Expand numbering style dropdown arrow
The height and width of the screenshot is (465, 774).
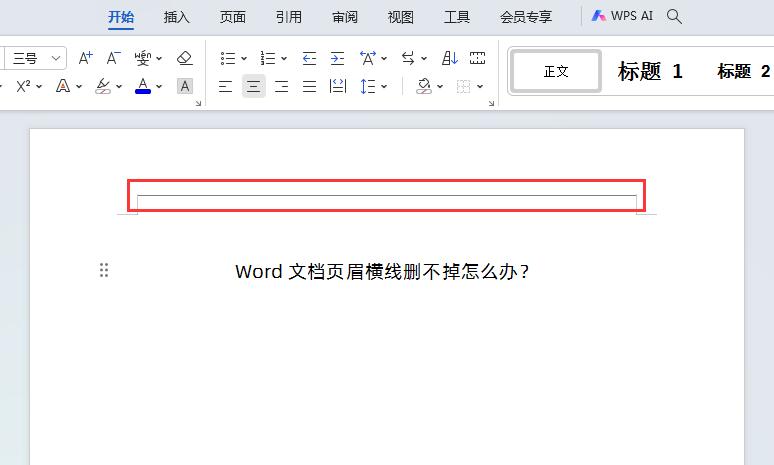(x=284, y=59)
